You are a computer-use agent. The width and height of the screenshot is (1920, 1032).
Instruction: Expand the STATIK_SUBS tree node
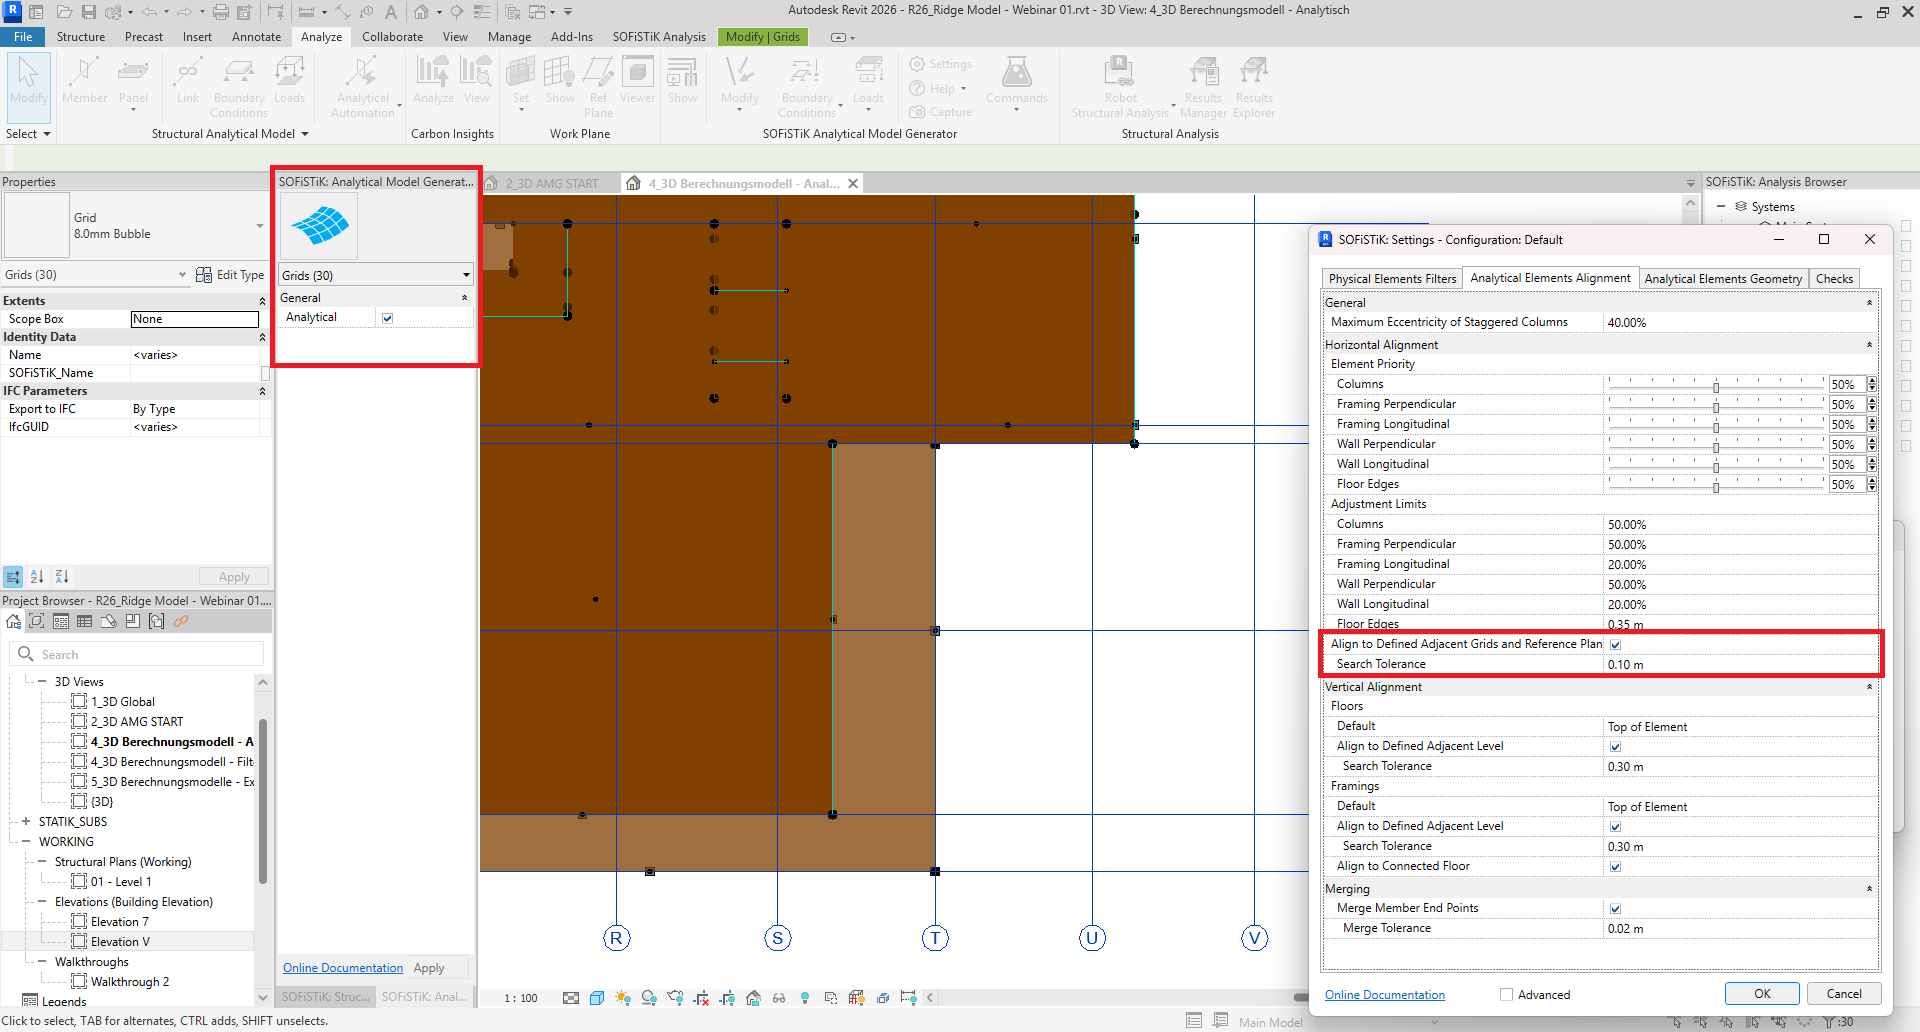point(26,821)
